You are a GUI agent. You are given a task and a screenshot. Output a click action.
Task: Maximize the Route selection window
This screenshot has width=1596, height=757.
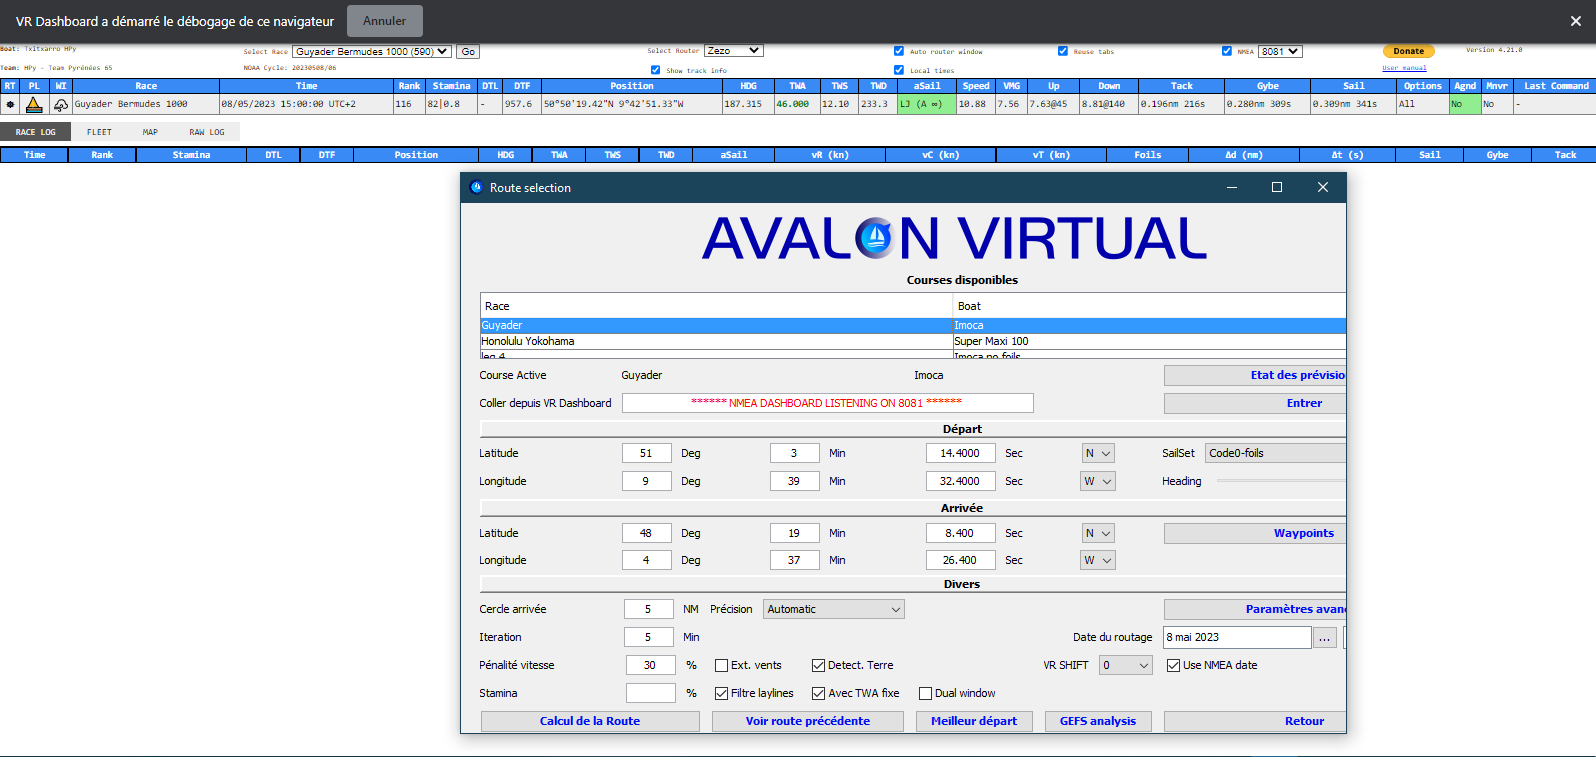point(1277,187)
